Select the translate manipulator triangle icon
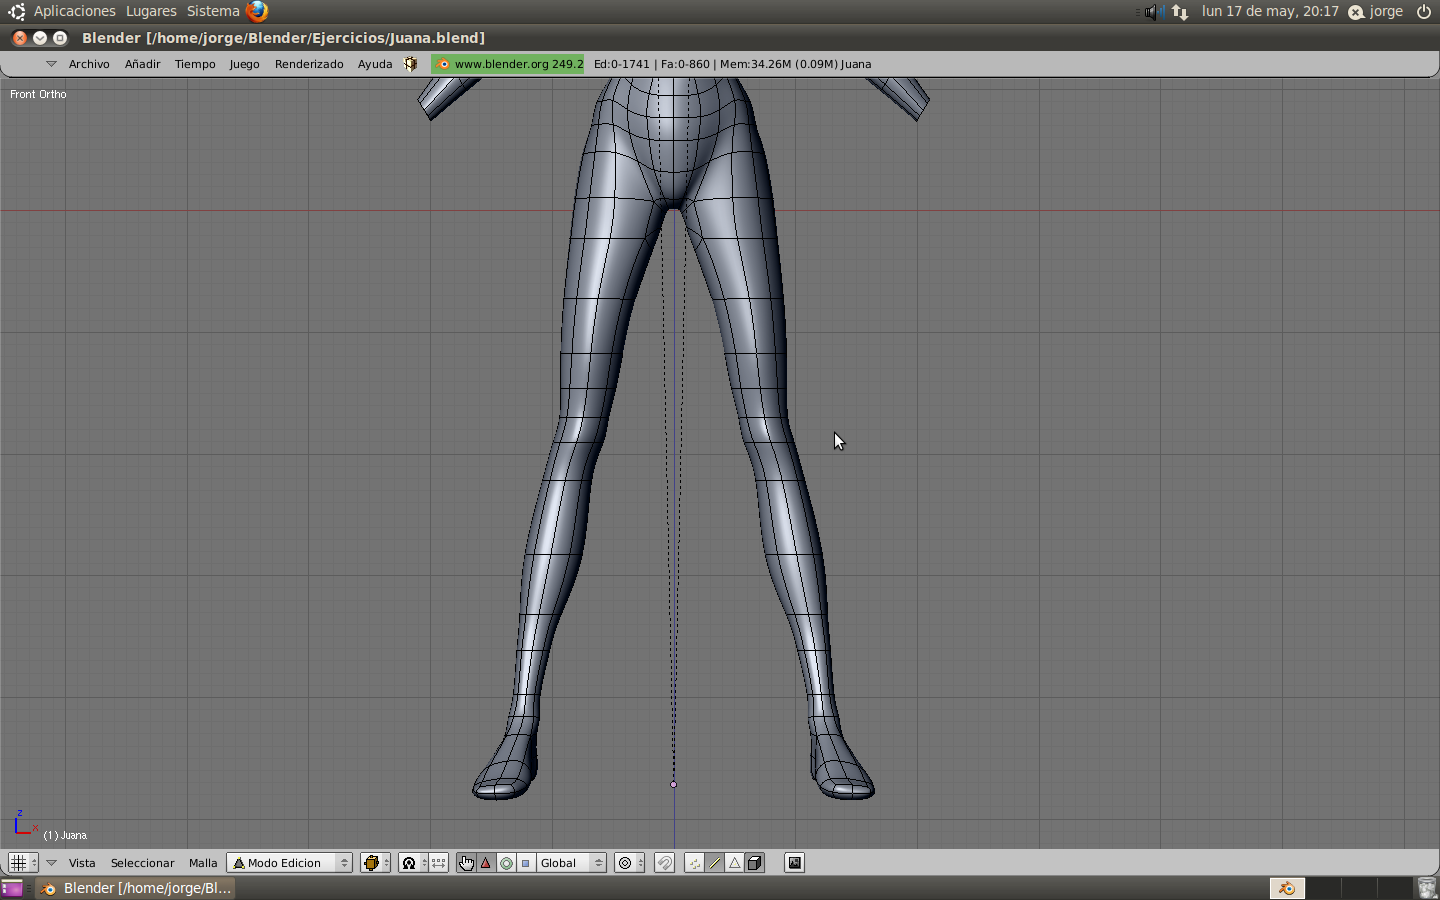The height and width of the screenshot is (900, 1440). pyautogui.click(x=486, y=863)
